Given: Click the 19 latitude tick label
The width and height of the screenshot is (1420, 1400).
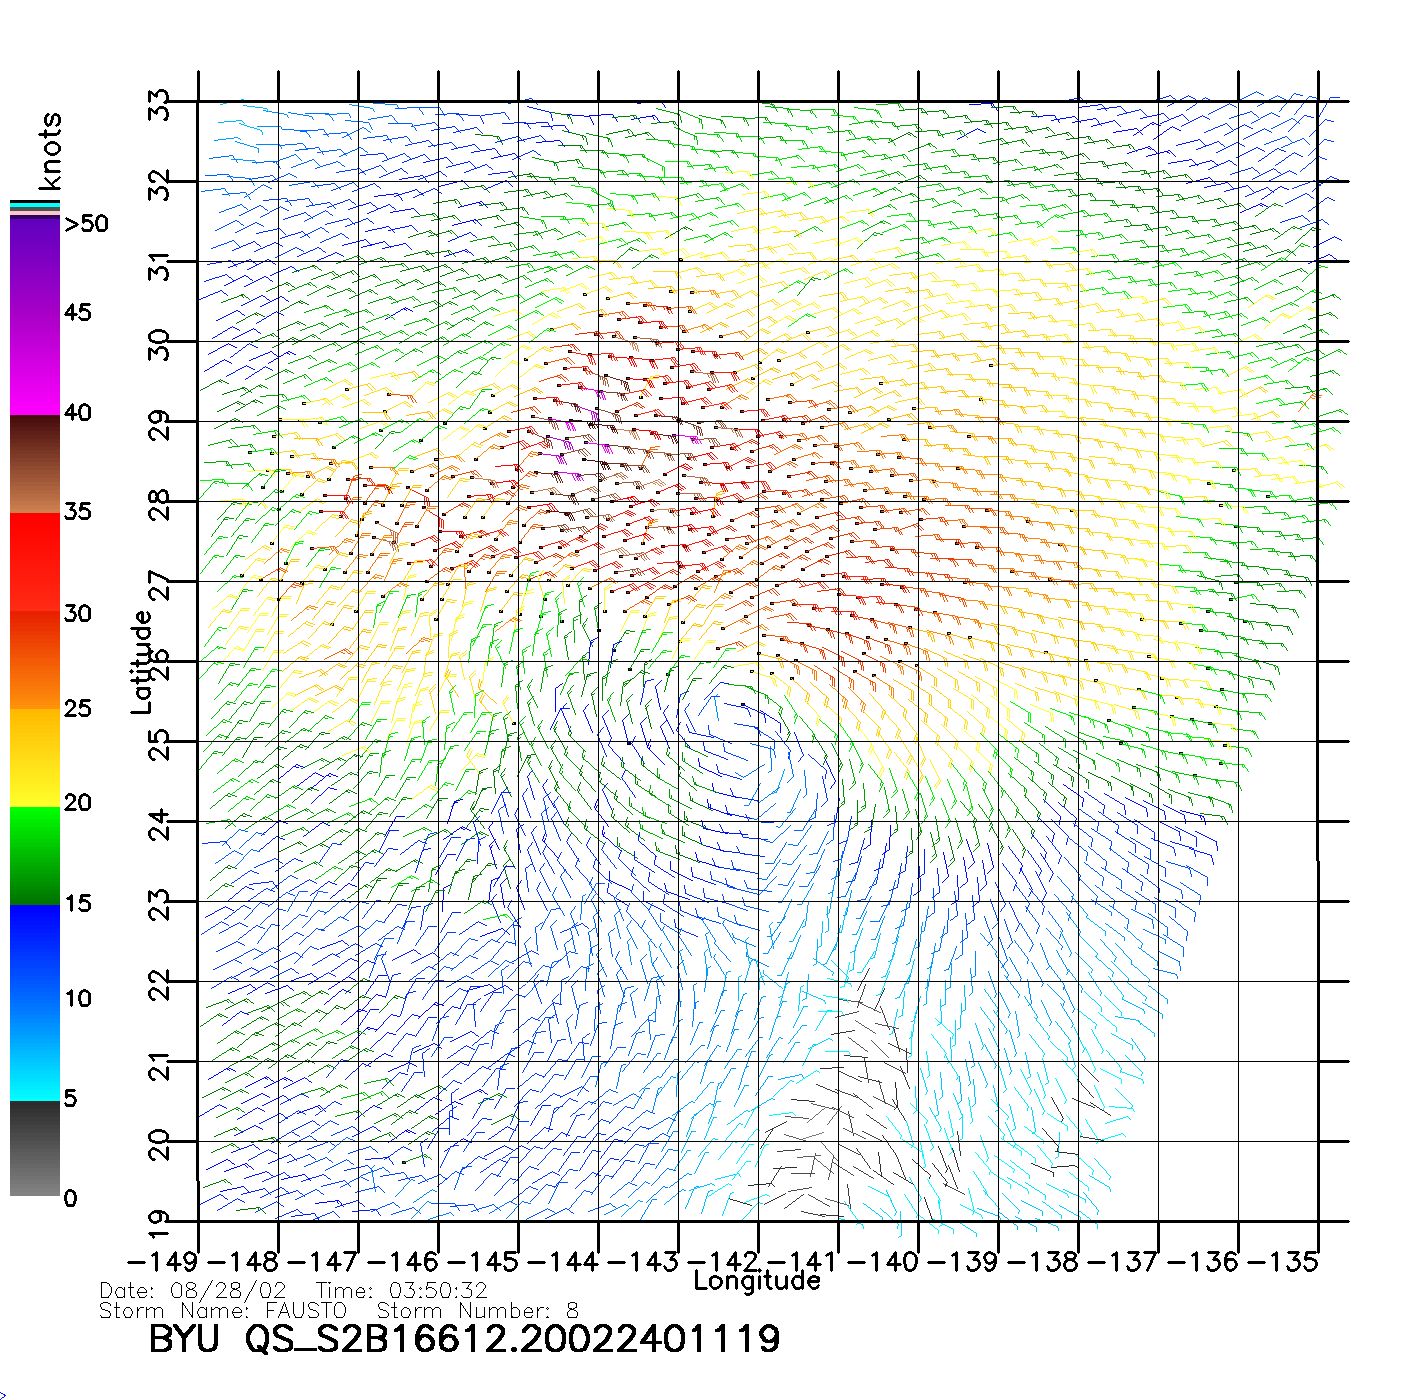Looking at the screenshot, I should (x=160, y=1222).
